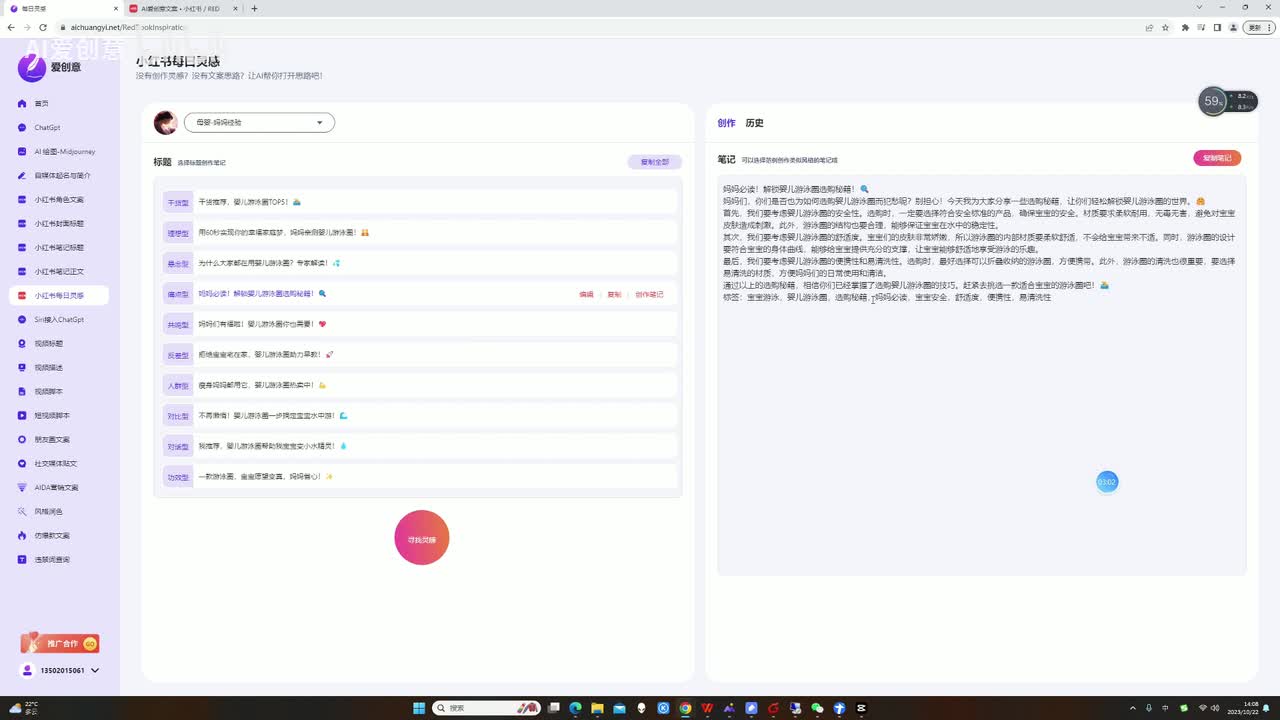Screen dimensions: 1280x720
Task: Click the 风格润色 magic wand icon
Action: (x=22, y=512)
